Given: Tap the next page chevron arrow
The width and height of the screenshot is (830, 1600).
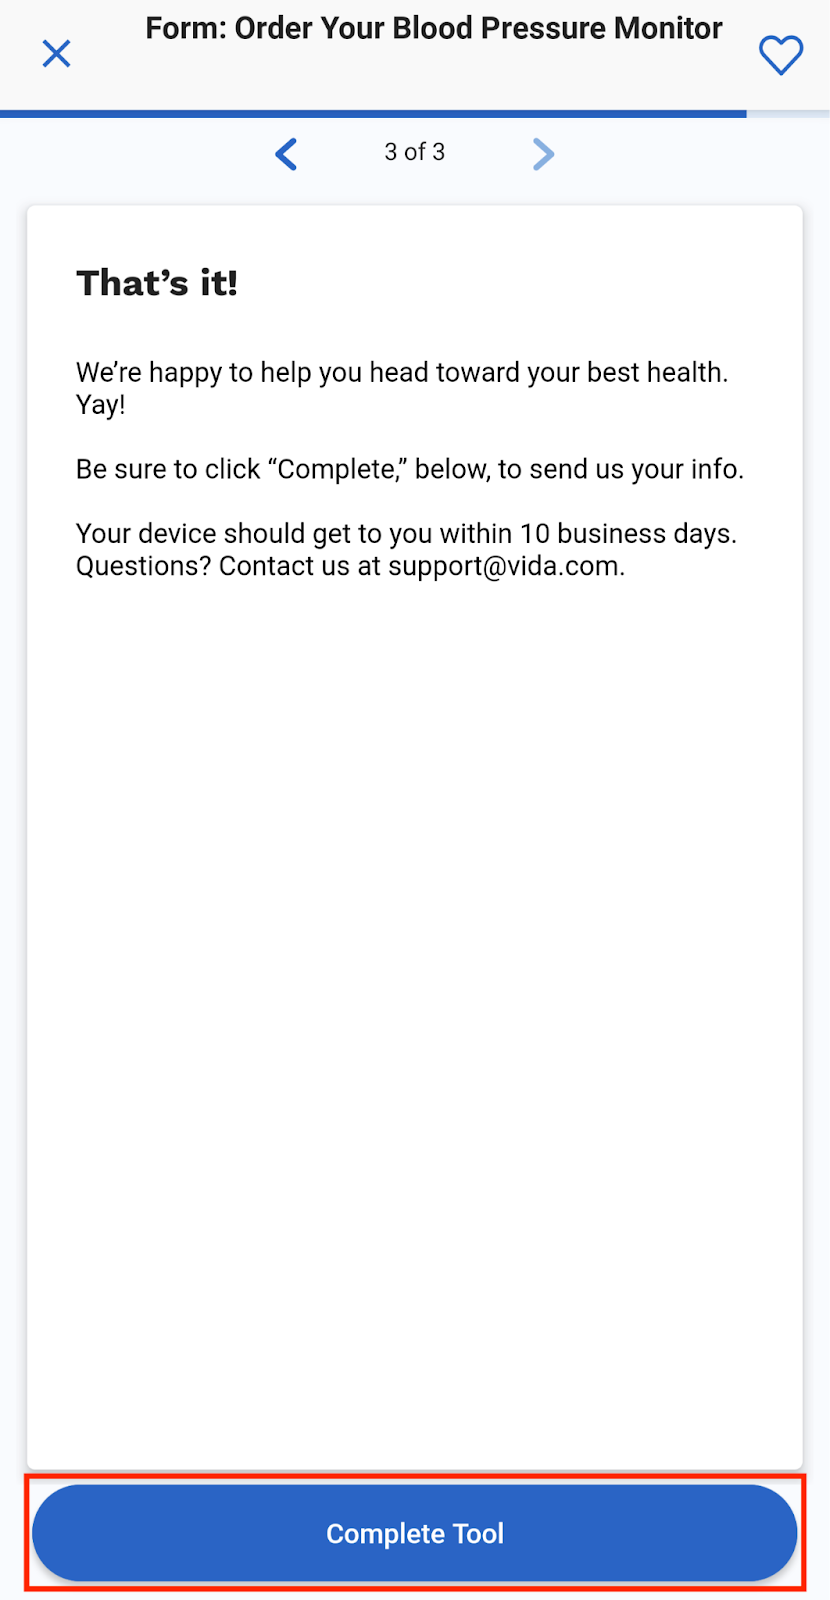Looking at the screenshot, I should pos(543,154).
